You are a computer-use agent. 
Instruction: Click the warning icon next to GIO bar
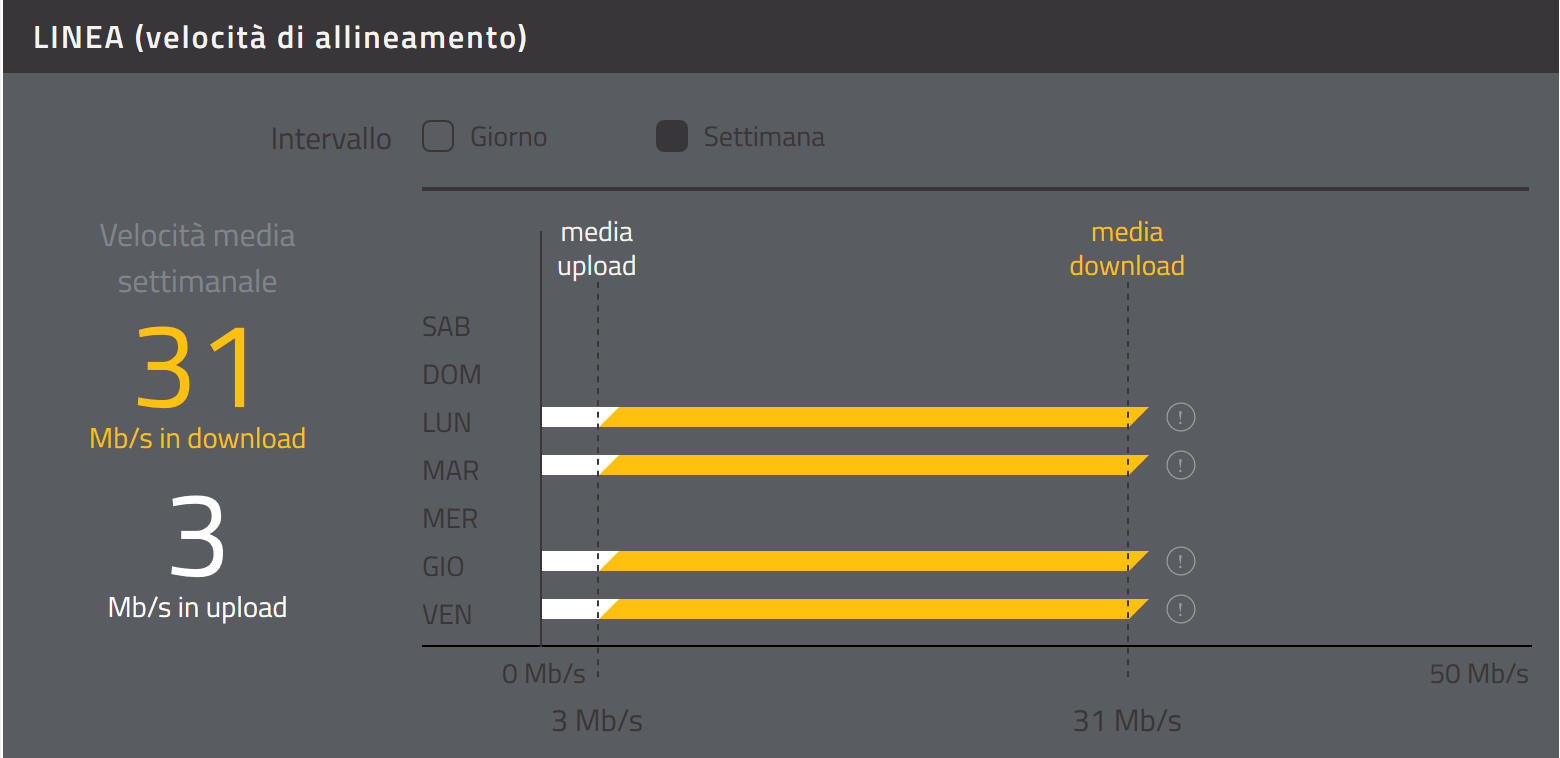1181,561
